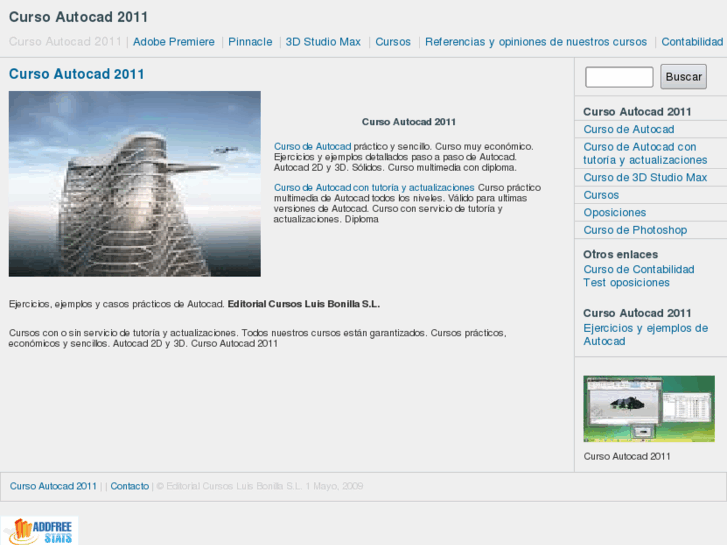Click the Autocad screenshot thumbnail in sidebar
The height and width of the screenshot is (545, 727).
coord(649,409)
